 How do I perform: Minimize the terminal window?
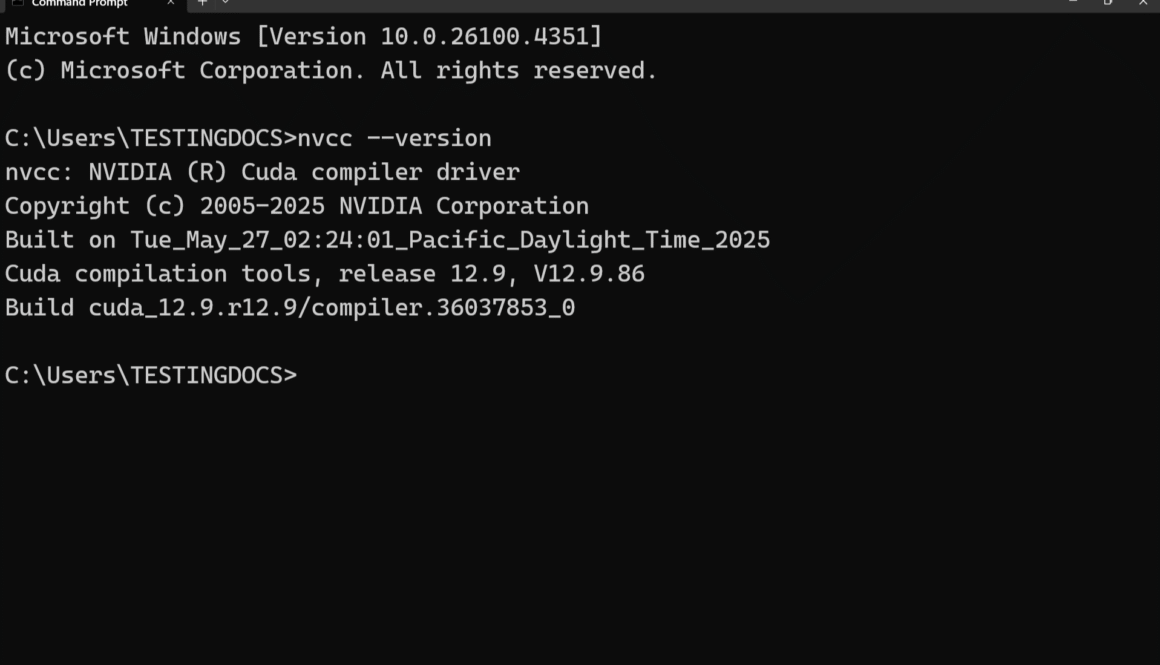(x=1073, y=4)
